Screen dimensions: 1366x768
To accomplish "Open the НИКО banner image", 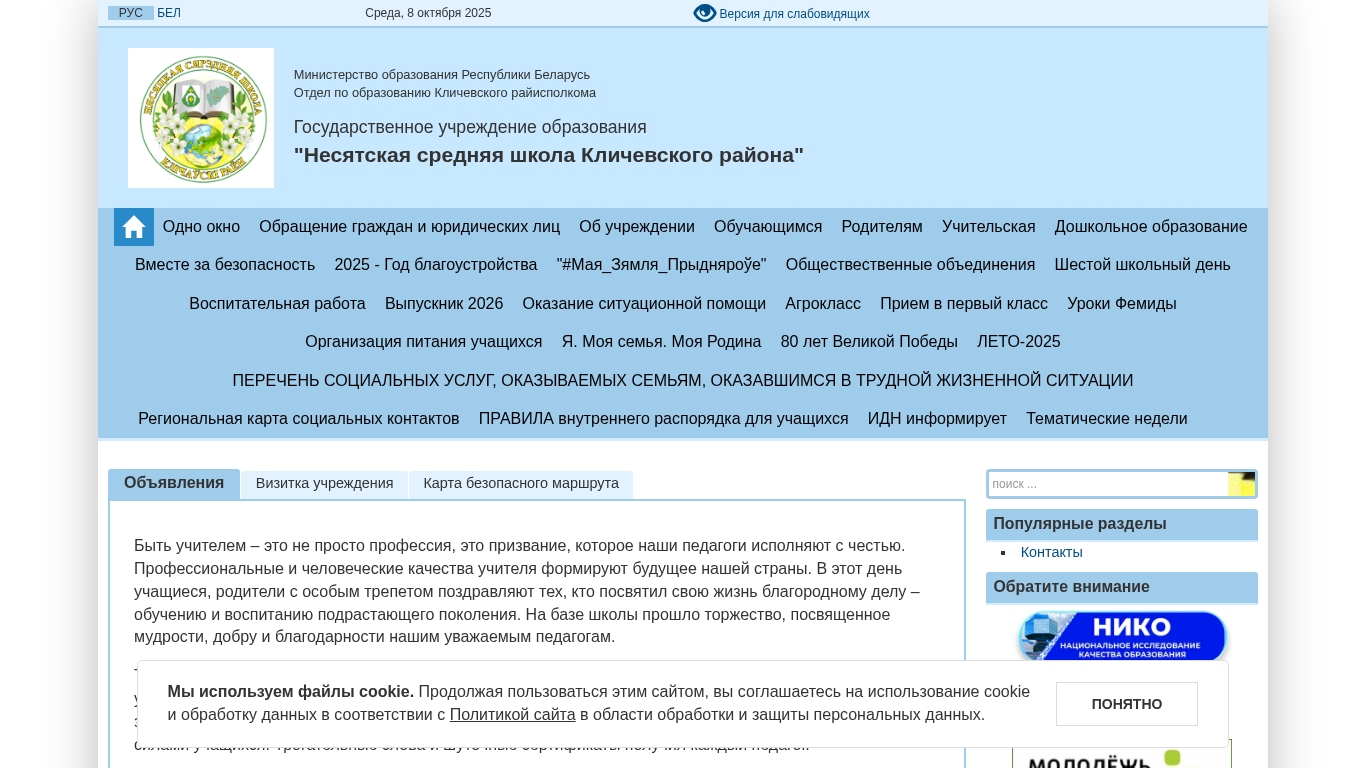I will click(1122, 636).
